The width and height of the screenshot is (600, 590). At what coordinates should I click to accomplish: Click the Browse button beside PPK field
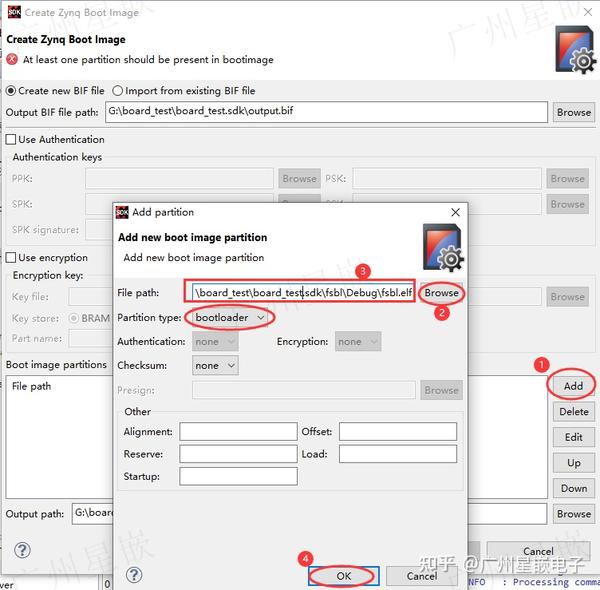(x=299, y=179)
